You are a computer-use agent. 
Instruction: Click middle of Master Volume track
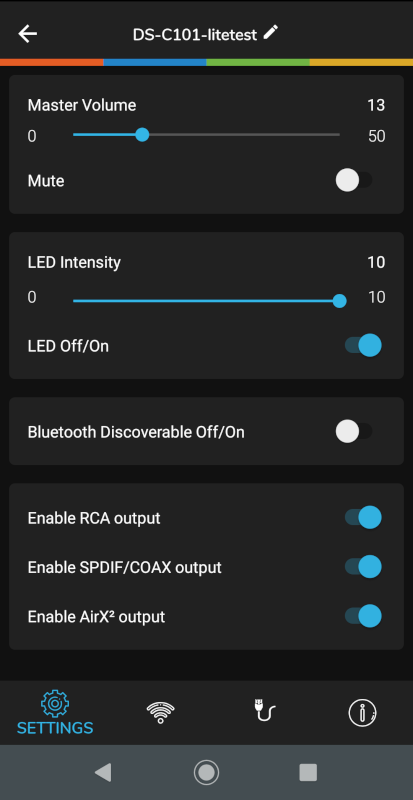coord(206,135)
